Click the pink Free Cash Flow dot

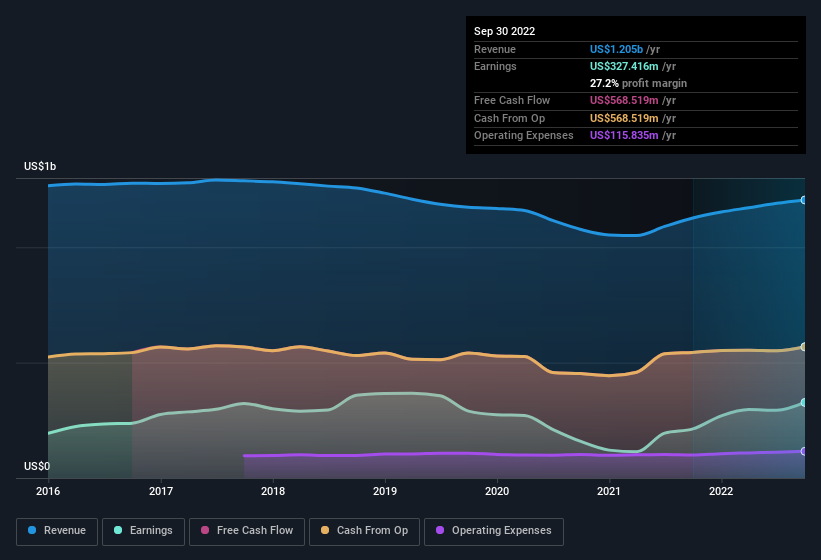[x=205, y=530]
